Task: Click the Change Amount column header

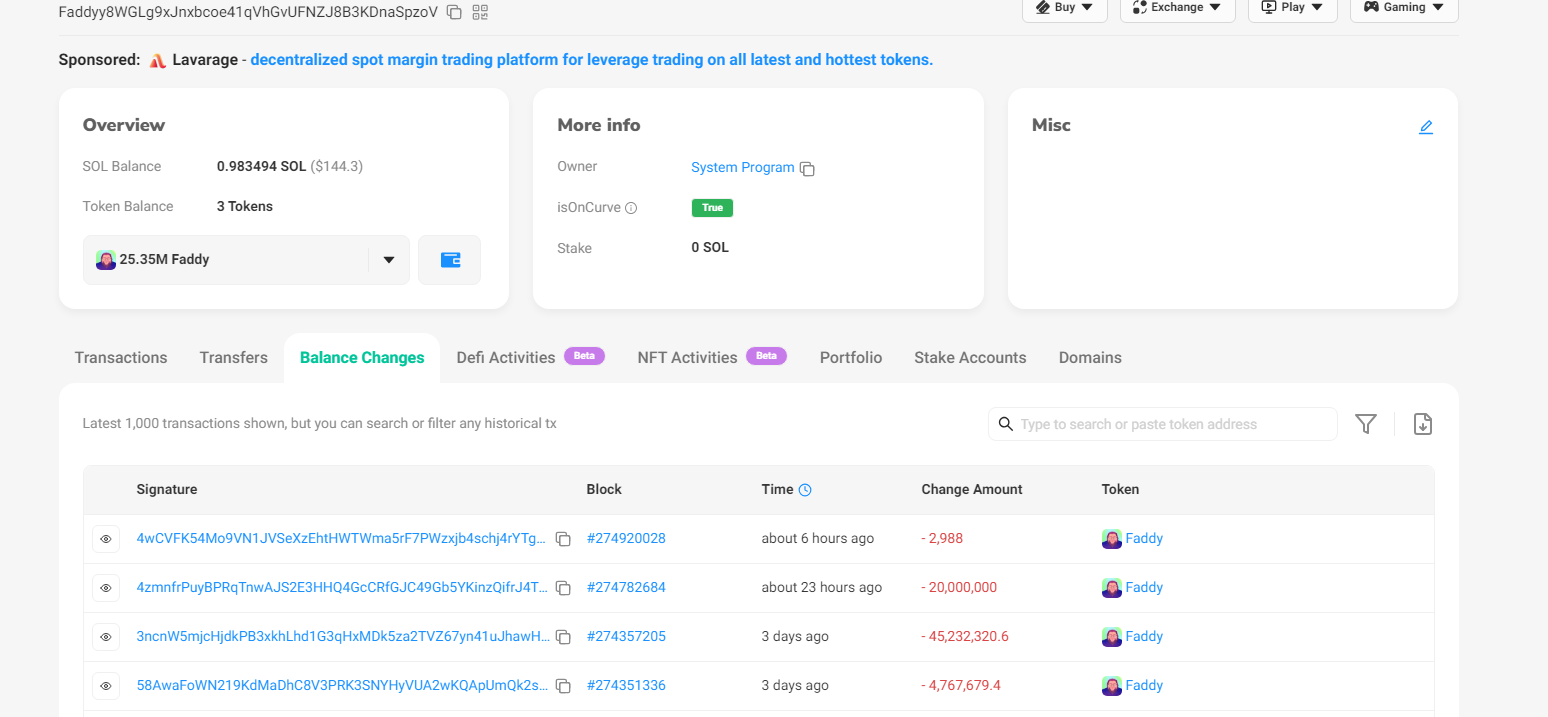Action: [972, 489]
